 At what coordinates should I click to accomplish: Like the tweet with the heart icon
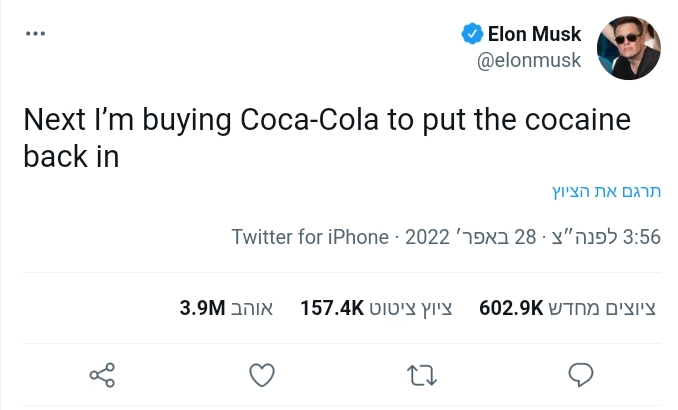tap(262, 375)
